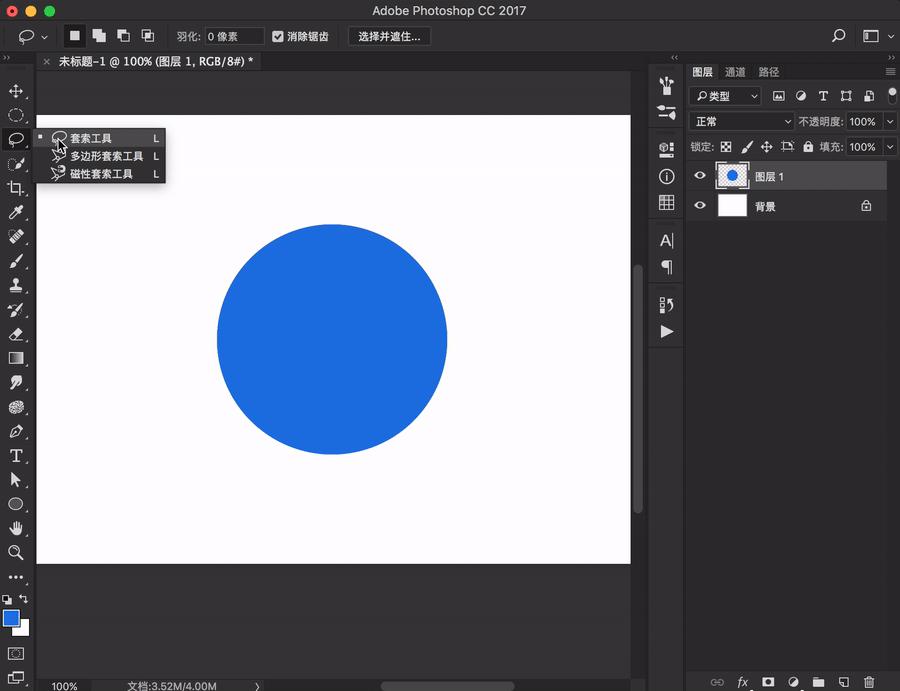900x691 pixels.
Task: Toggle the 消除锯齿 anti-alias checkbox
Action: (x=278, y=36)
